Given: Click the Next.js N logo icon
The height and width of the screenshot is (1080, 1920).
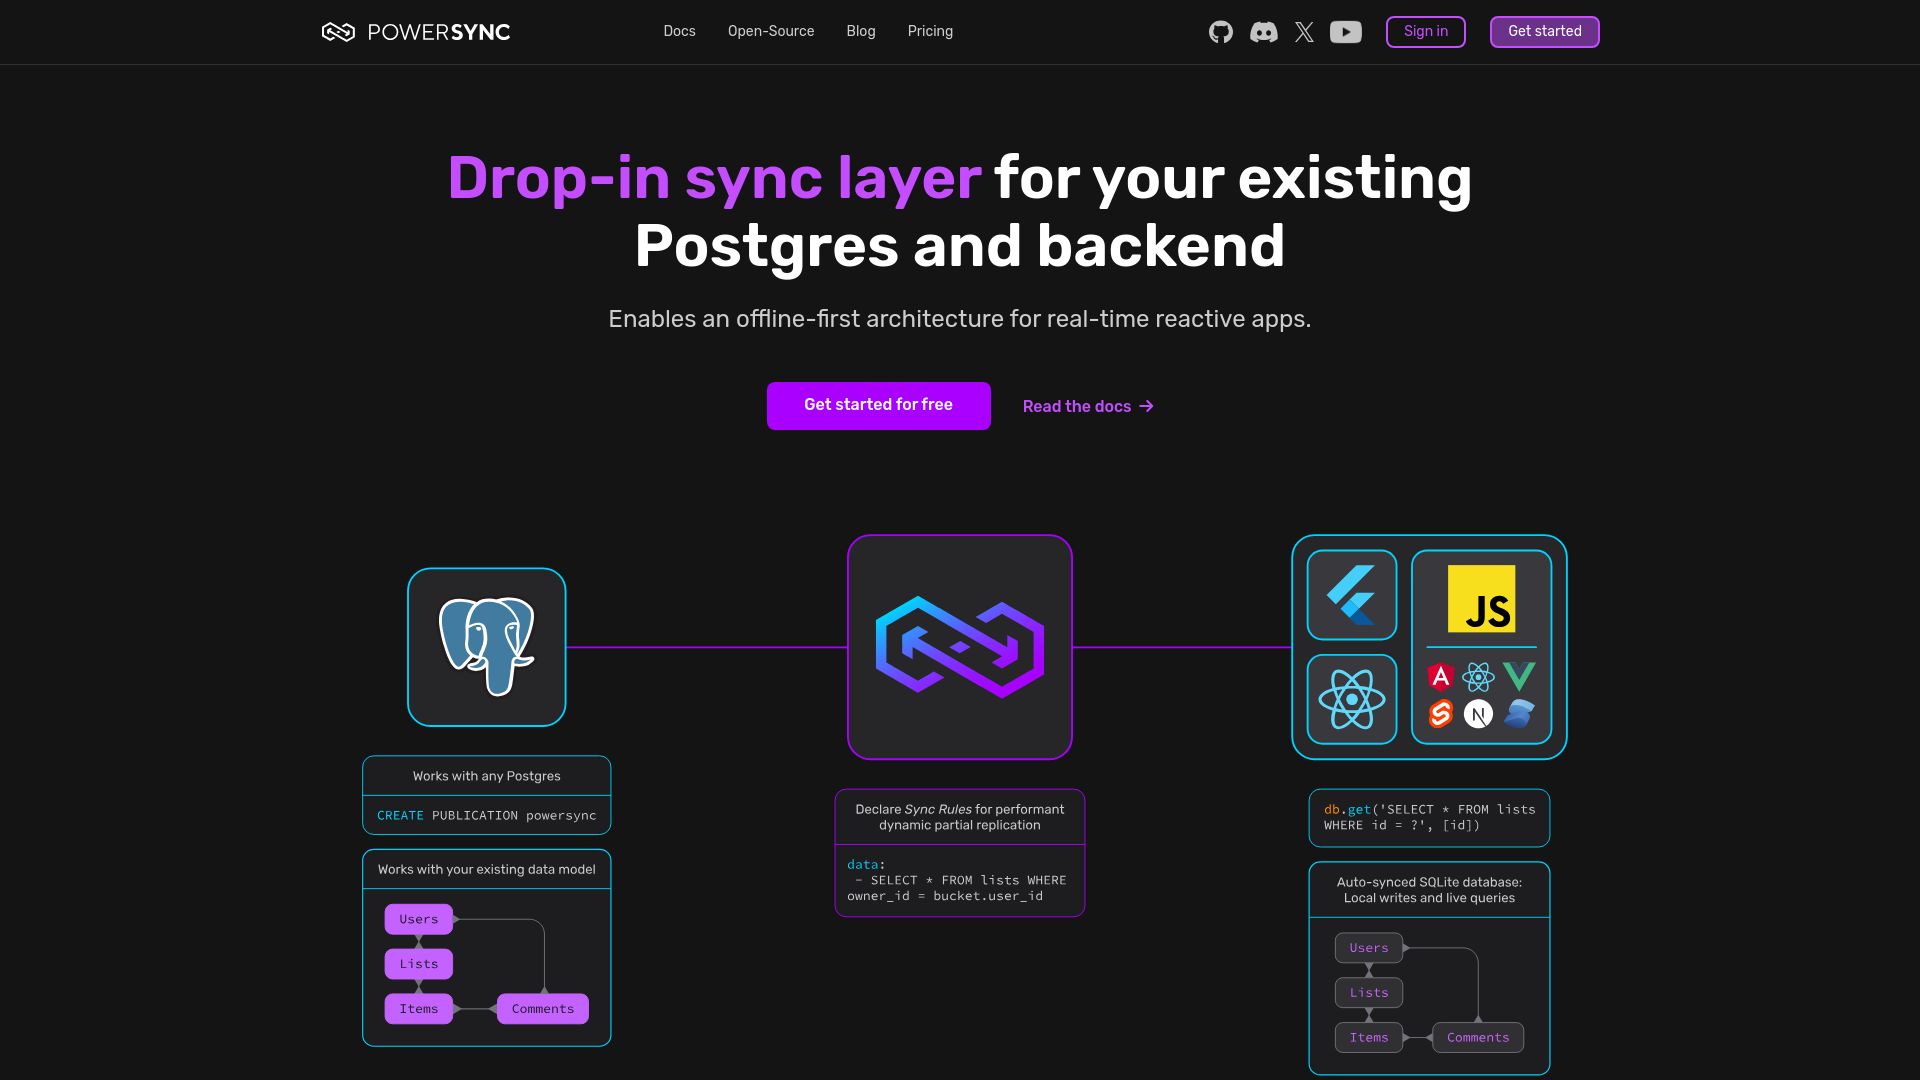Looking at the screenshot, I should click(x=1478, y=714).
